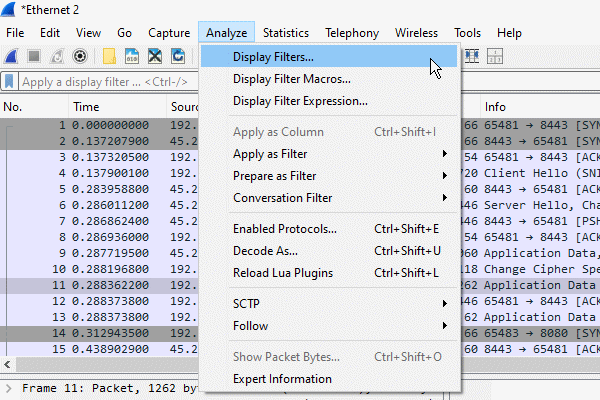Viewport: 600px width, 400px height.
Task: Select packet 3 at time 0.137320500
Action: (x=99, y=157)
